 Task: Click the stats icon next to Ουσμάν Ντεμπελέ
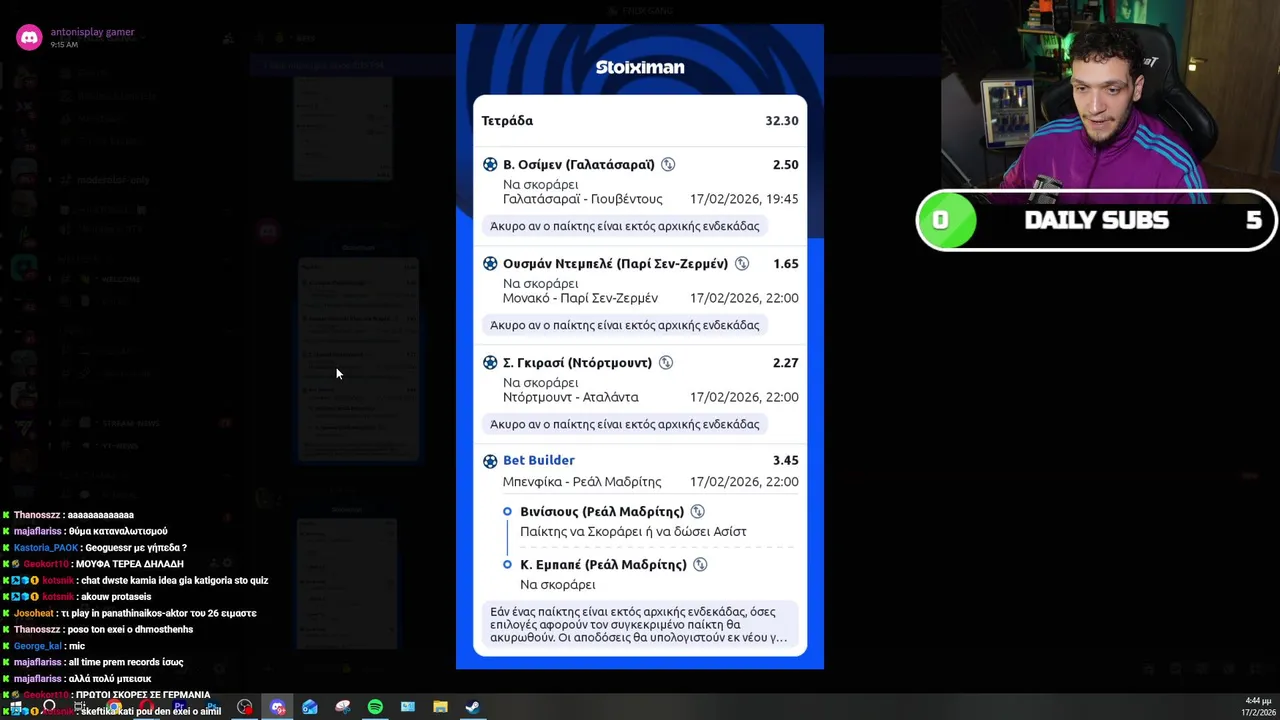coord(742,264)
